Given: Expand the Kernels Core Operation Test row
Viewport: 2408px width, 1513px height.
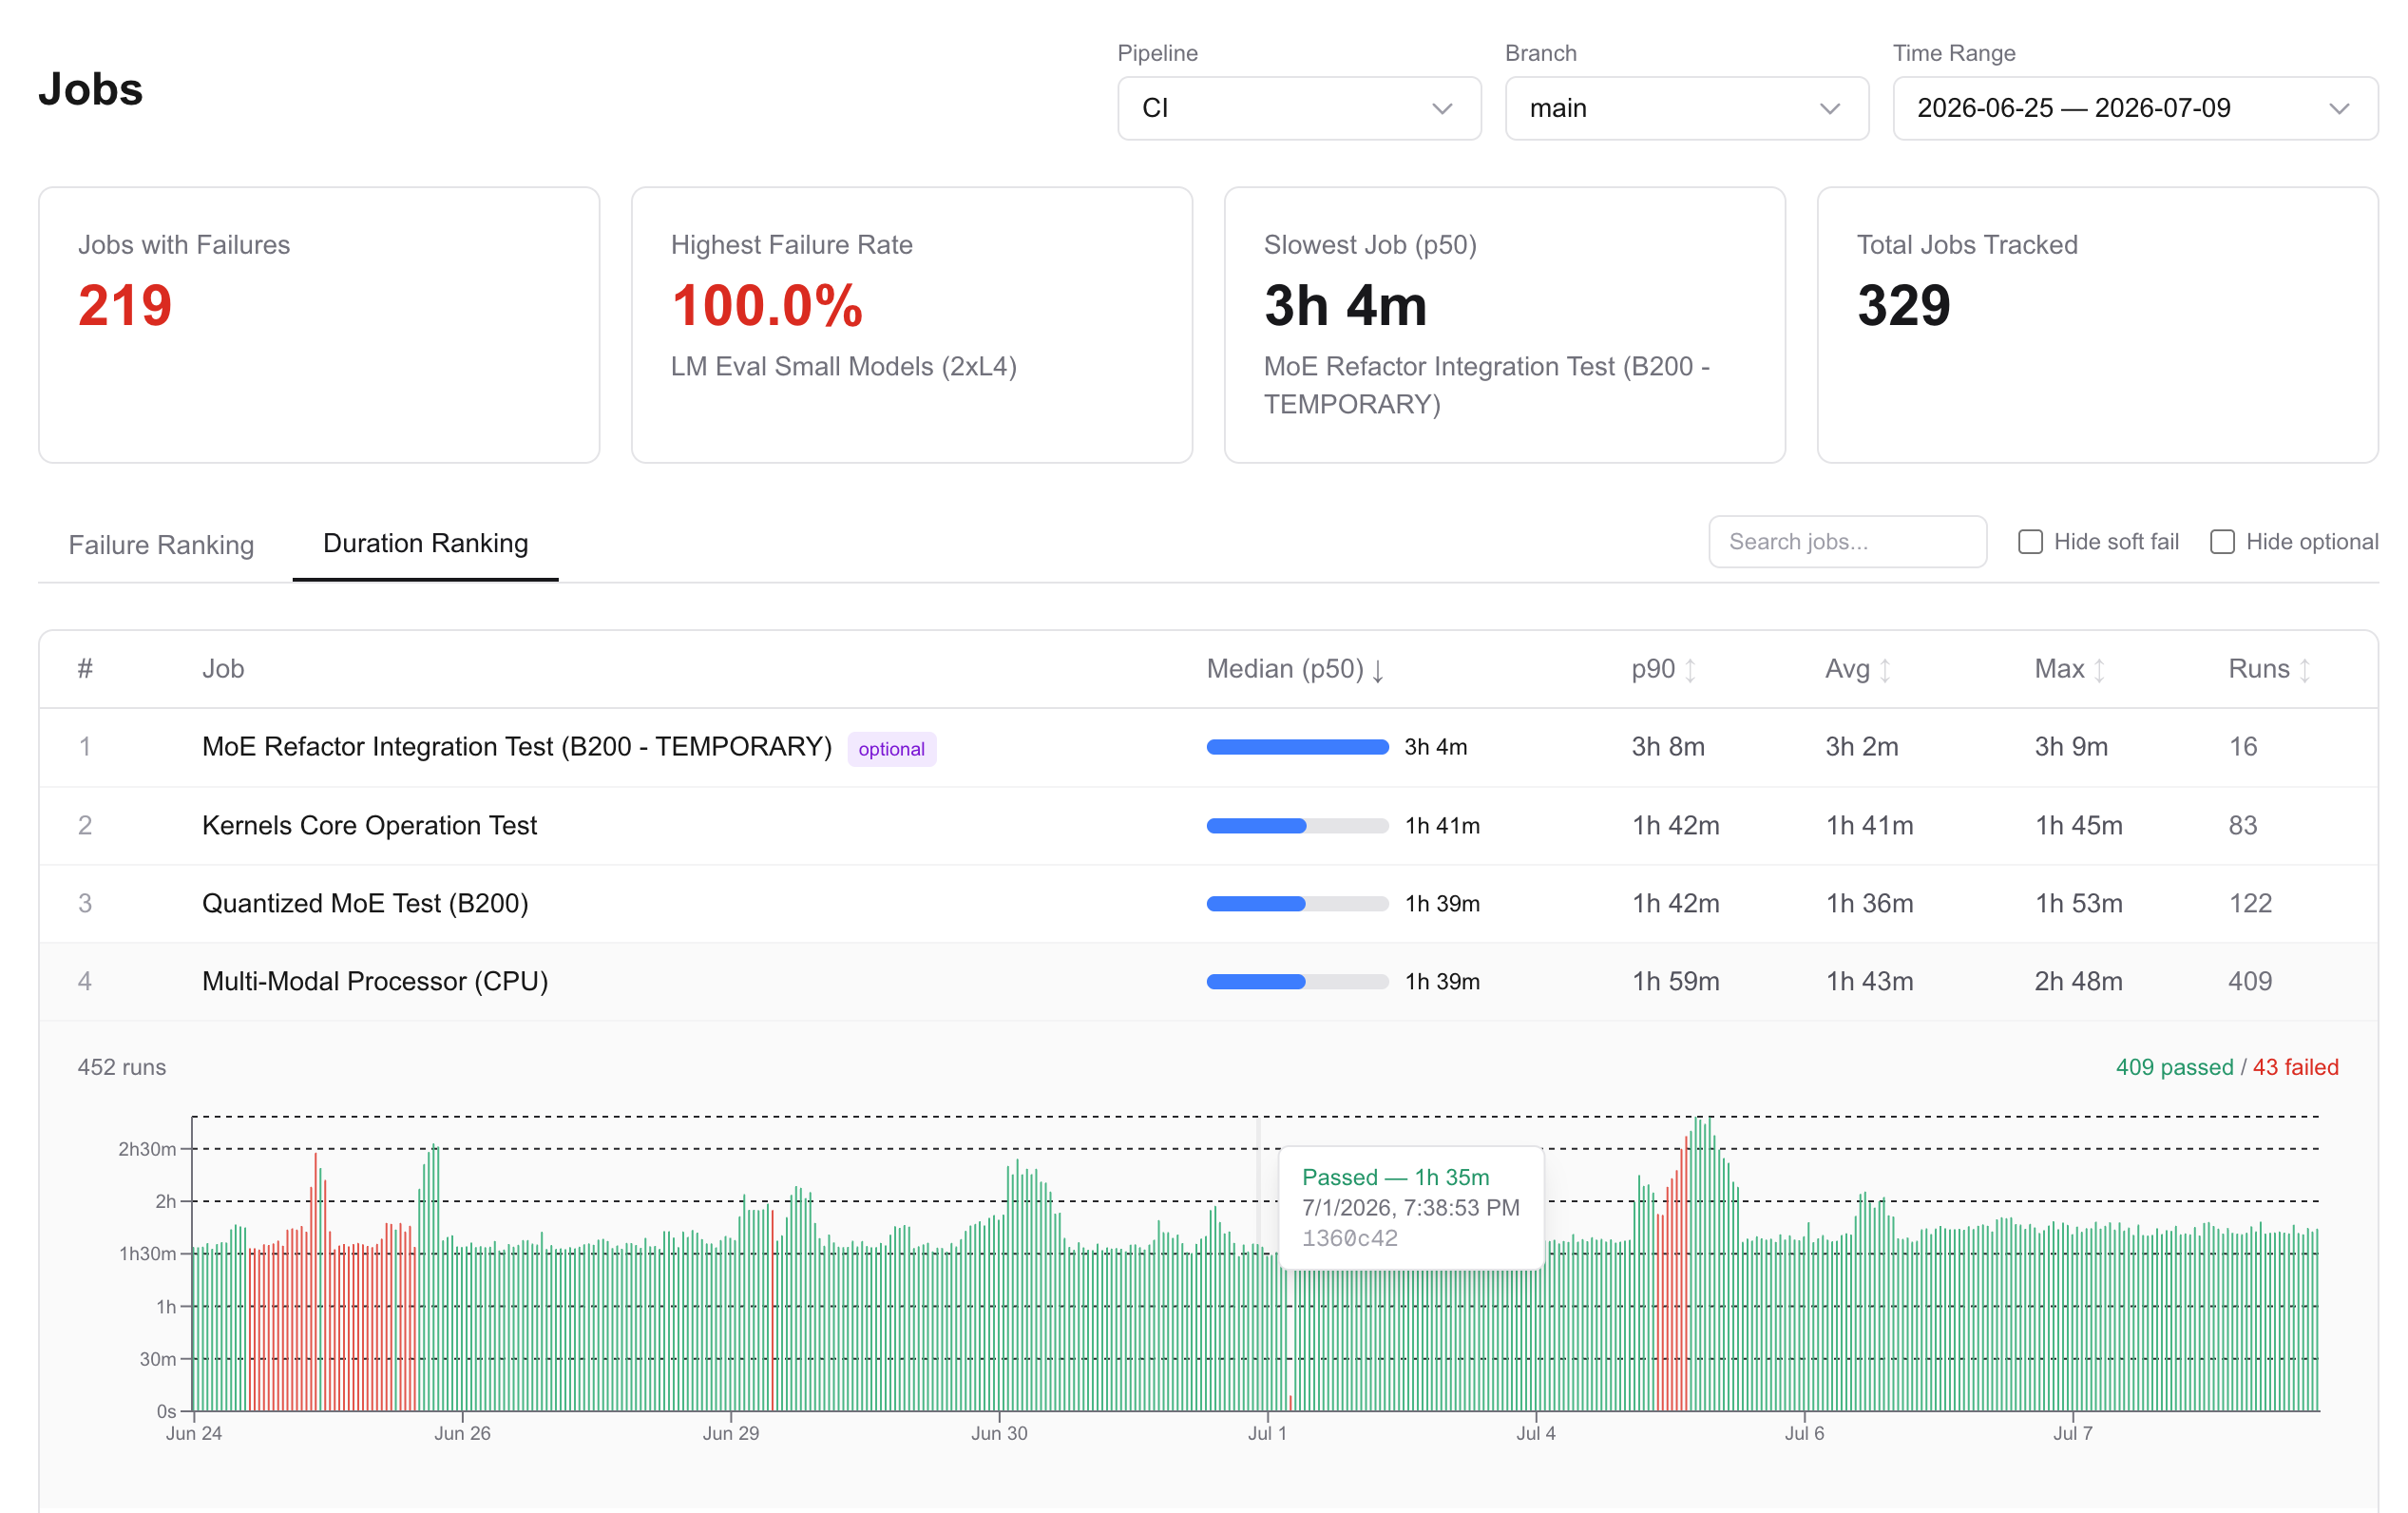Looking at the screenshot, I should tap(1208, 826).
